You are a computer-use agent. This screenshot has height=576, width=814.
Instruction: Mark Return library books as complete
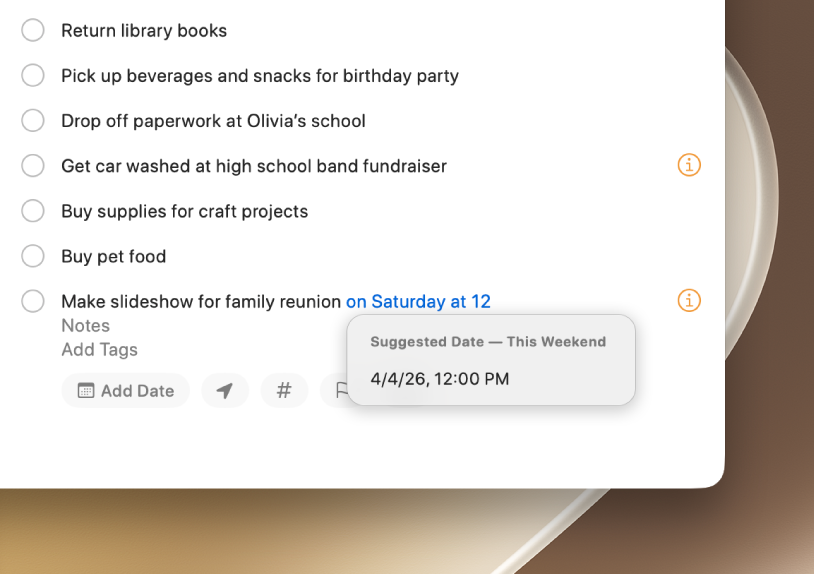click(33, 30)
